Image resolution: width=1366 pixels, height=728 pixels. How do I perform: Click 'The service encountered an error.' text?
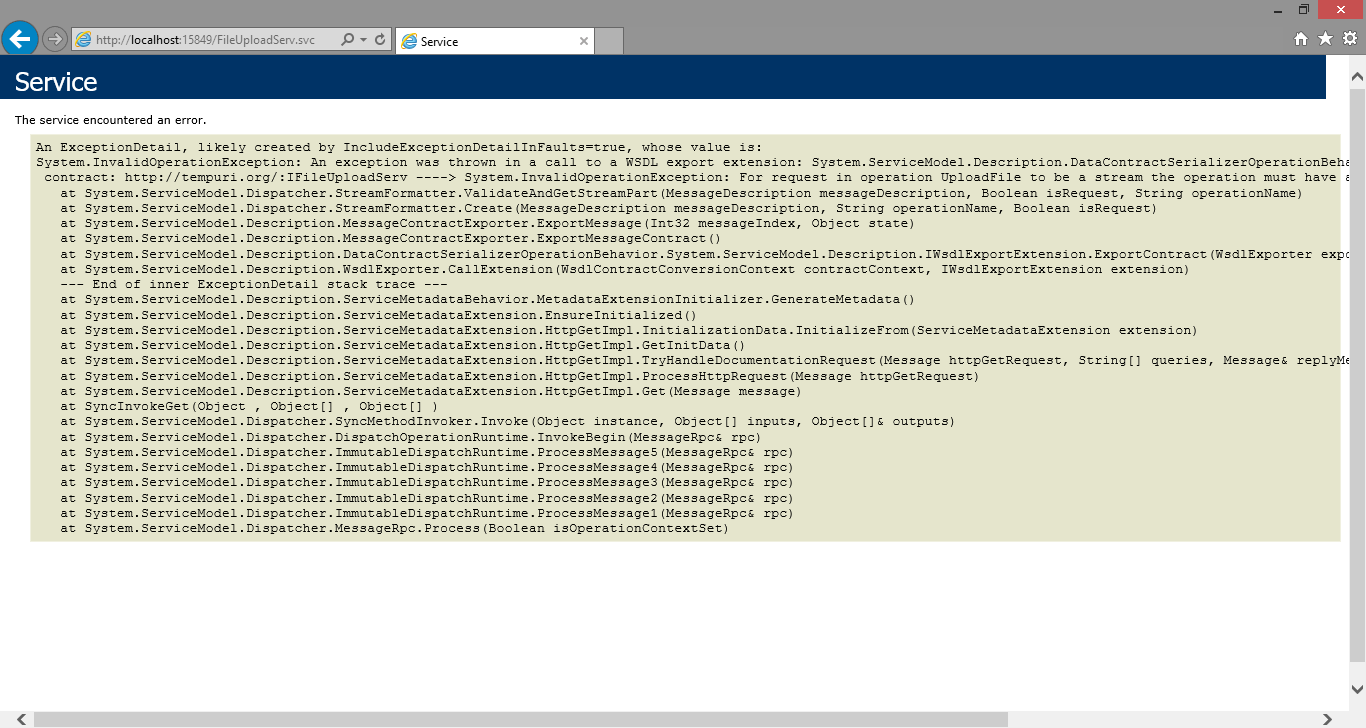click(110, 120)
